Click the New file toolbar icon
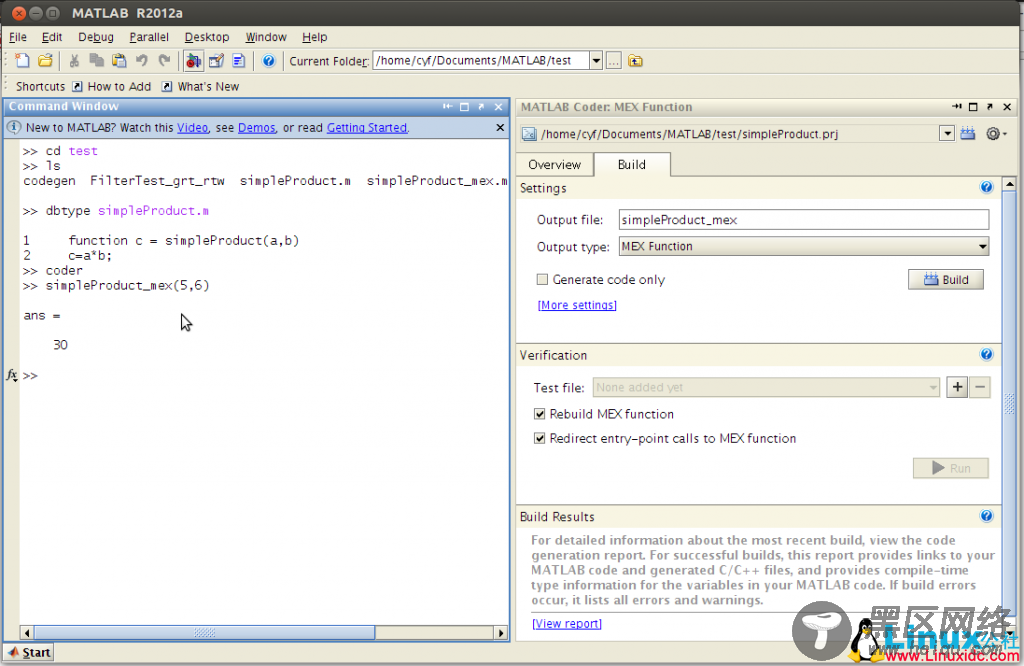The image size is (1024, 666). coord(22,61)
